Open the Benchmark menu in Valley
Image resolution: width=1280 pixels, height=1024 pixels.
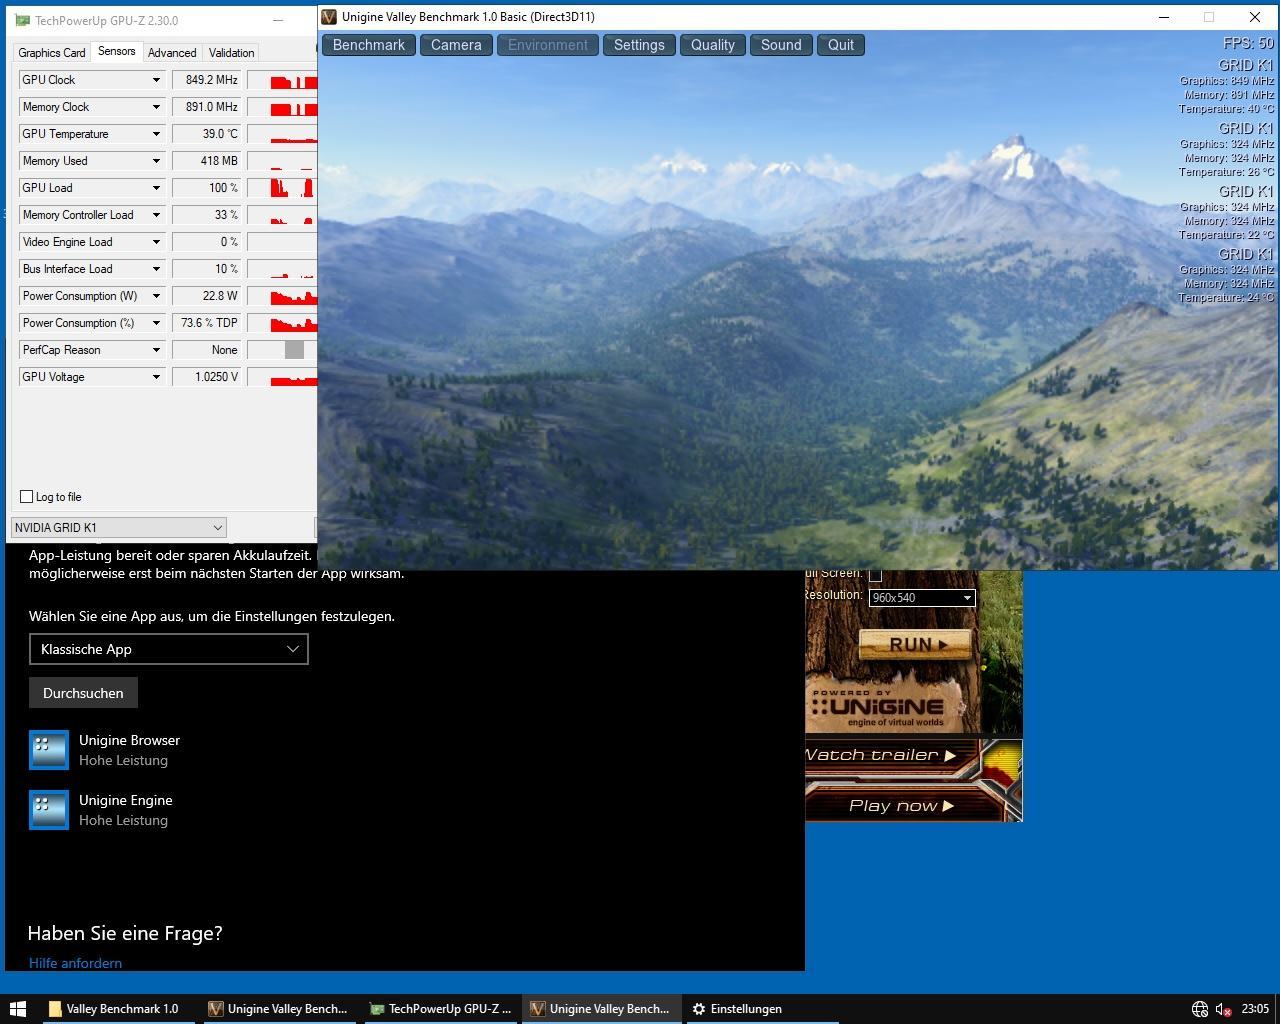(x=369, y=45)
